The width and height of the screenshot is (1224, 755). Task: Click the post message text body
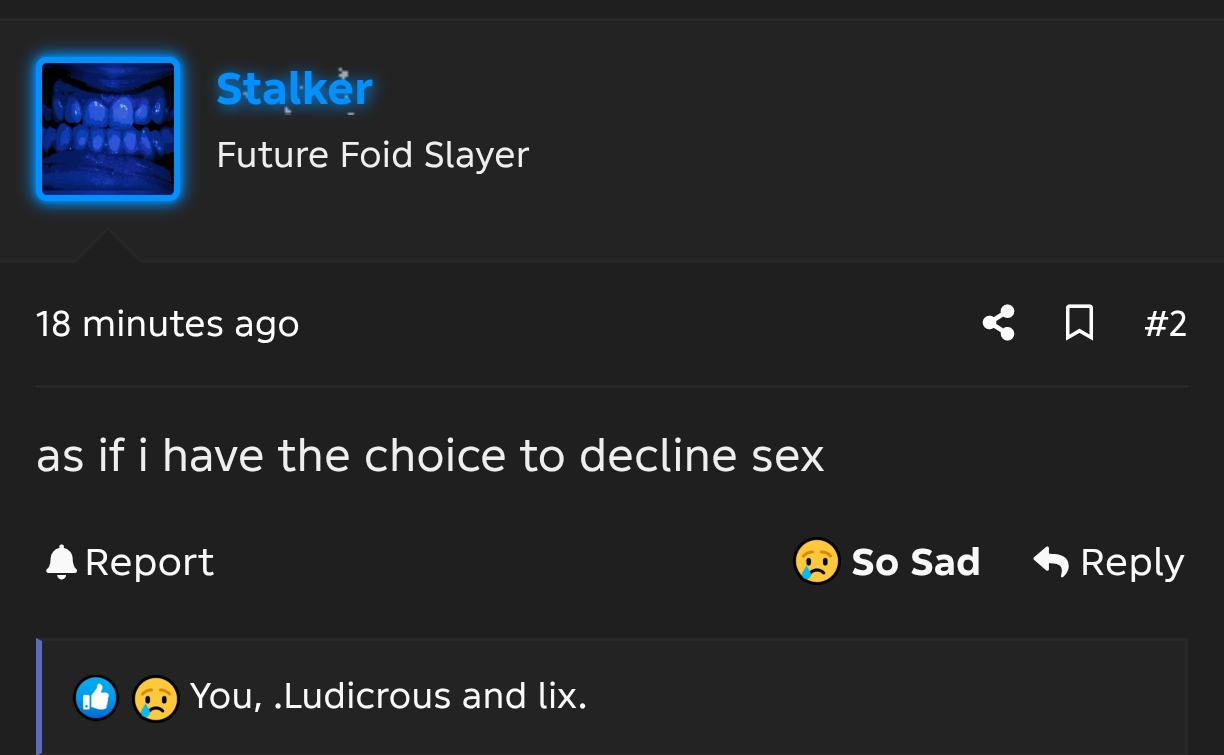430,456
